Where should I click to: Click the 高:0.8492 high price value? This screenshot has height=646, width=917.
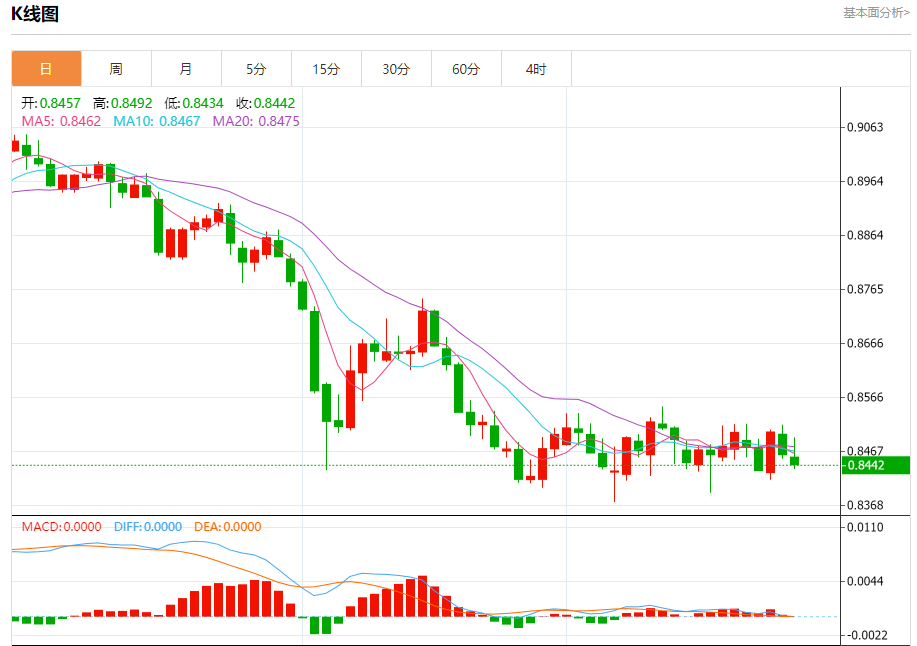point(122,103)
